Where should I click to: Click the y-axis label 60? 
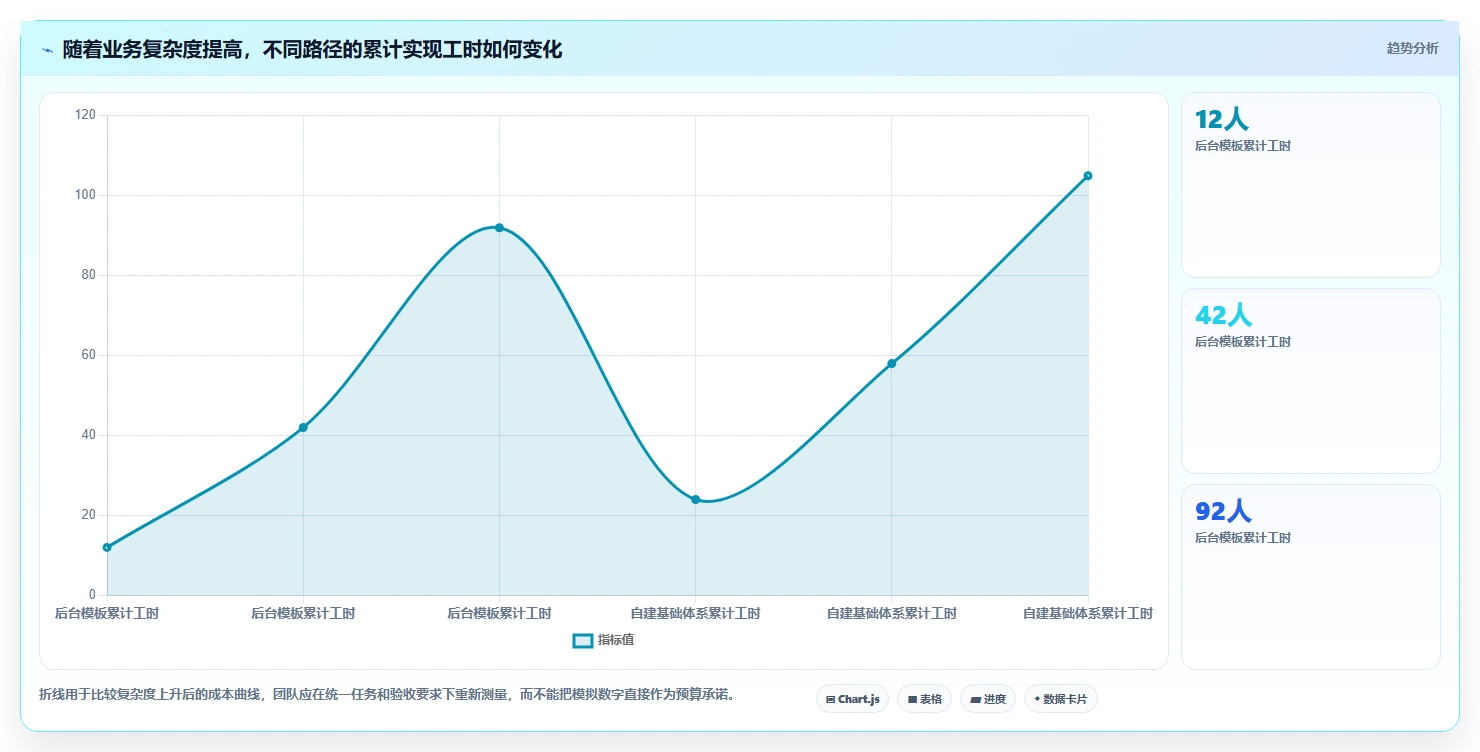click(x=89, y=355)
